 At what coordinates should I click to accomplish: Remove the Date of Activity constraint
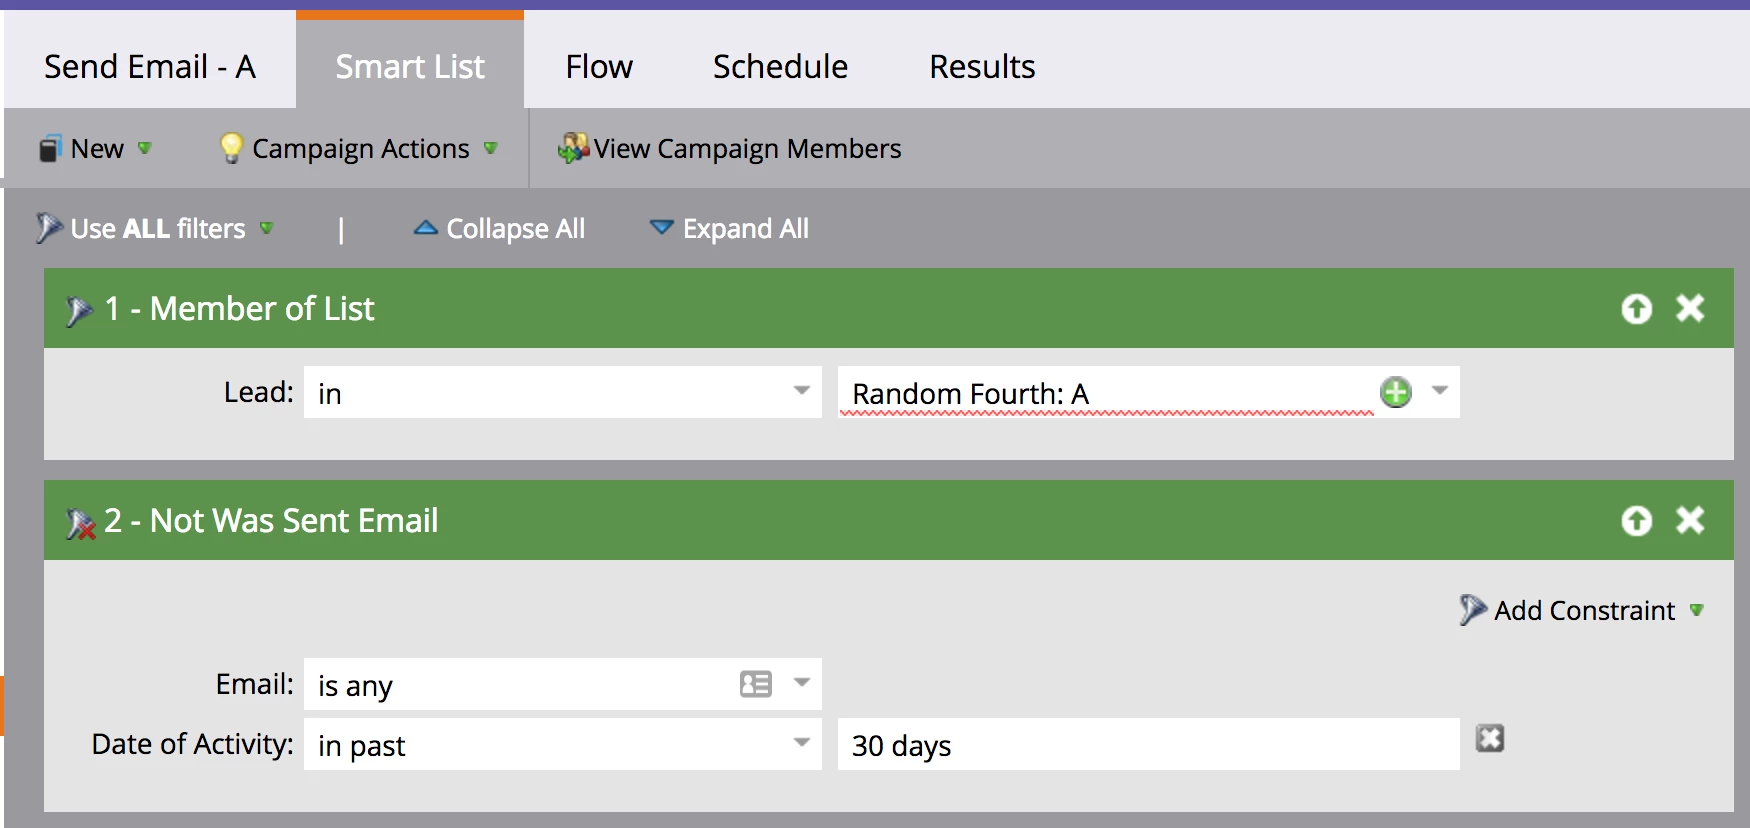coord(1490,739)
